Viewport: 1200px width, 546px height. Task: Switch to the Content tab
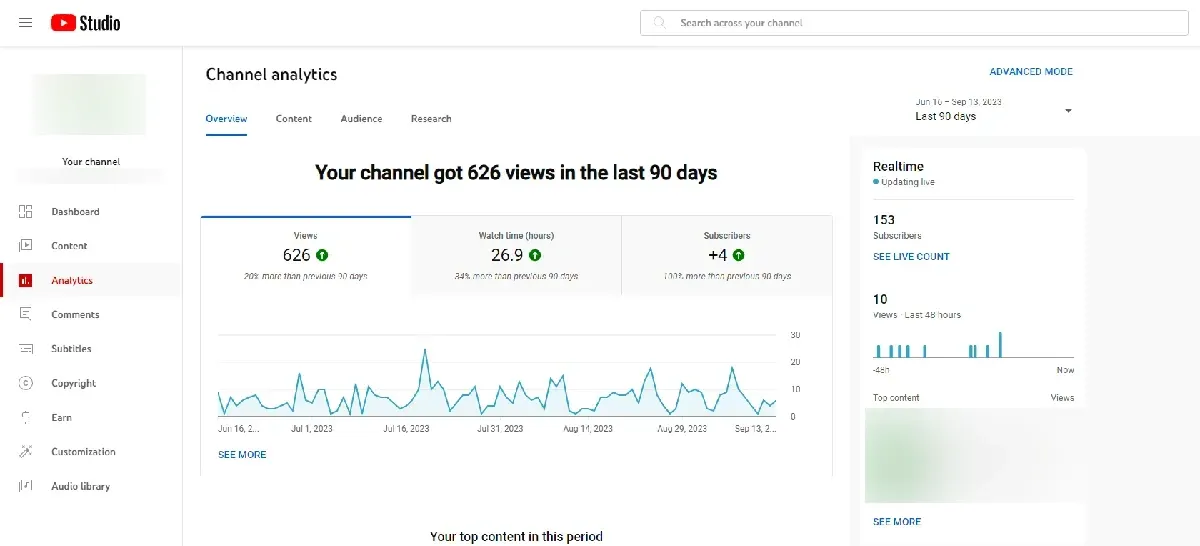294,119
